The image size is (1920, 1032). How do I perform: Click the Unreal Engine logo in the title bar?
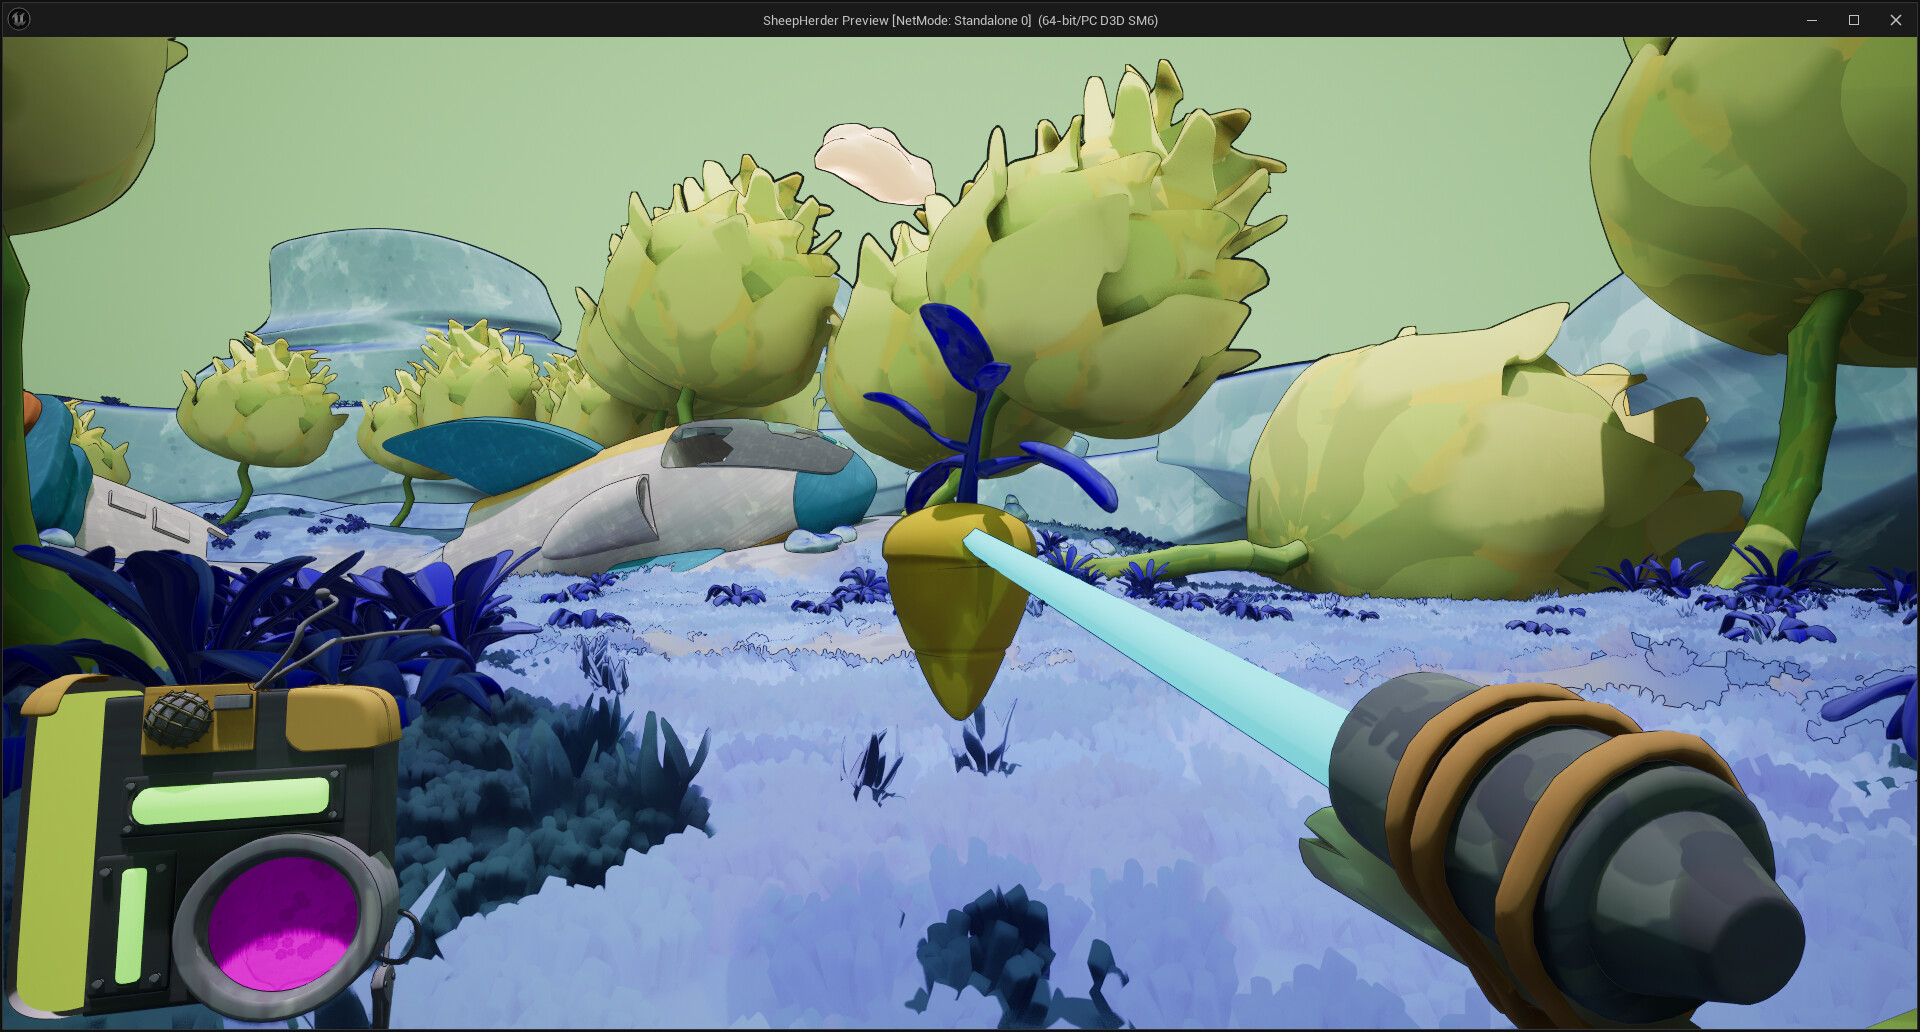(18, 18)
